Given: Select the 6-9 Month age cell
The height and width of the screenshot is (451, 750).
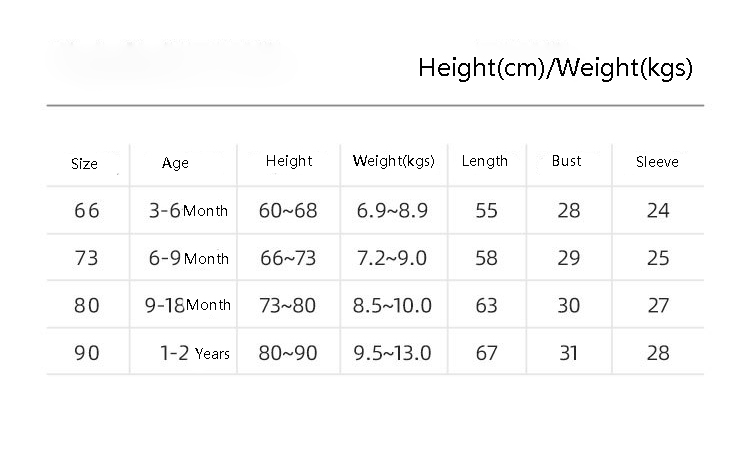Looking at the screenshot, I should click(188, 258).
